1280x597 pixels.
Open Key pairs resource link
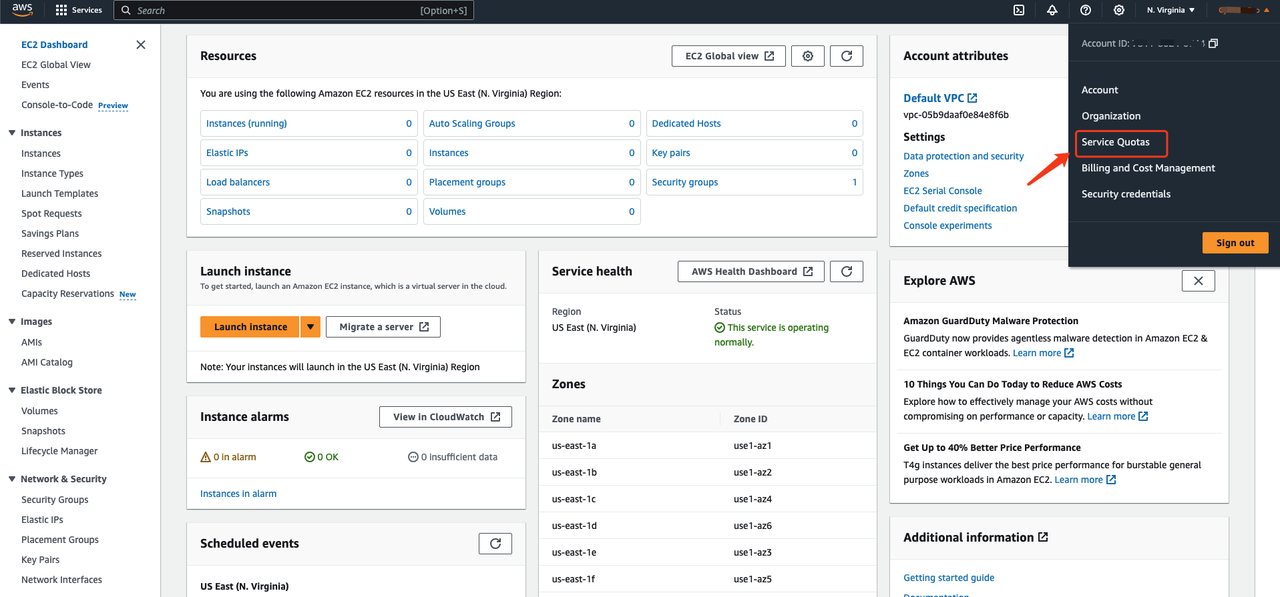point(671,153)
